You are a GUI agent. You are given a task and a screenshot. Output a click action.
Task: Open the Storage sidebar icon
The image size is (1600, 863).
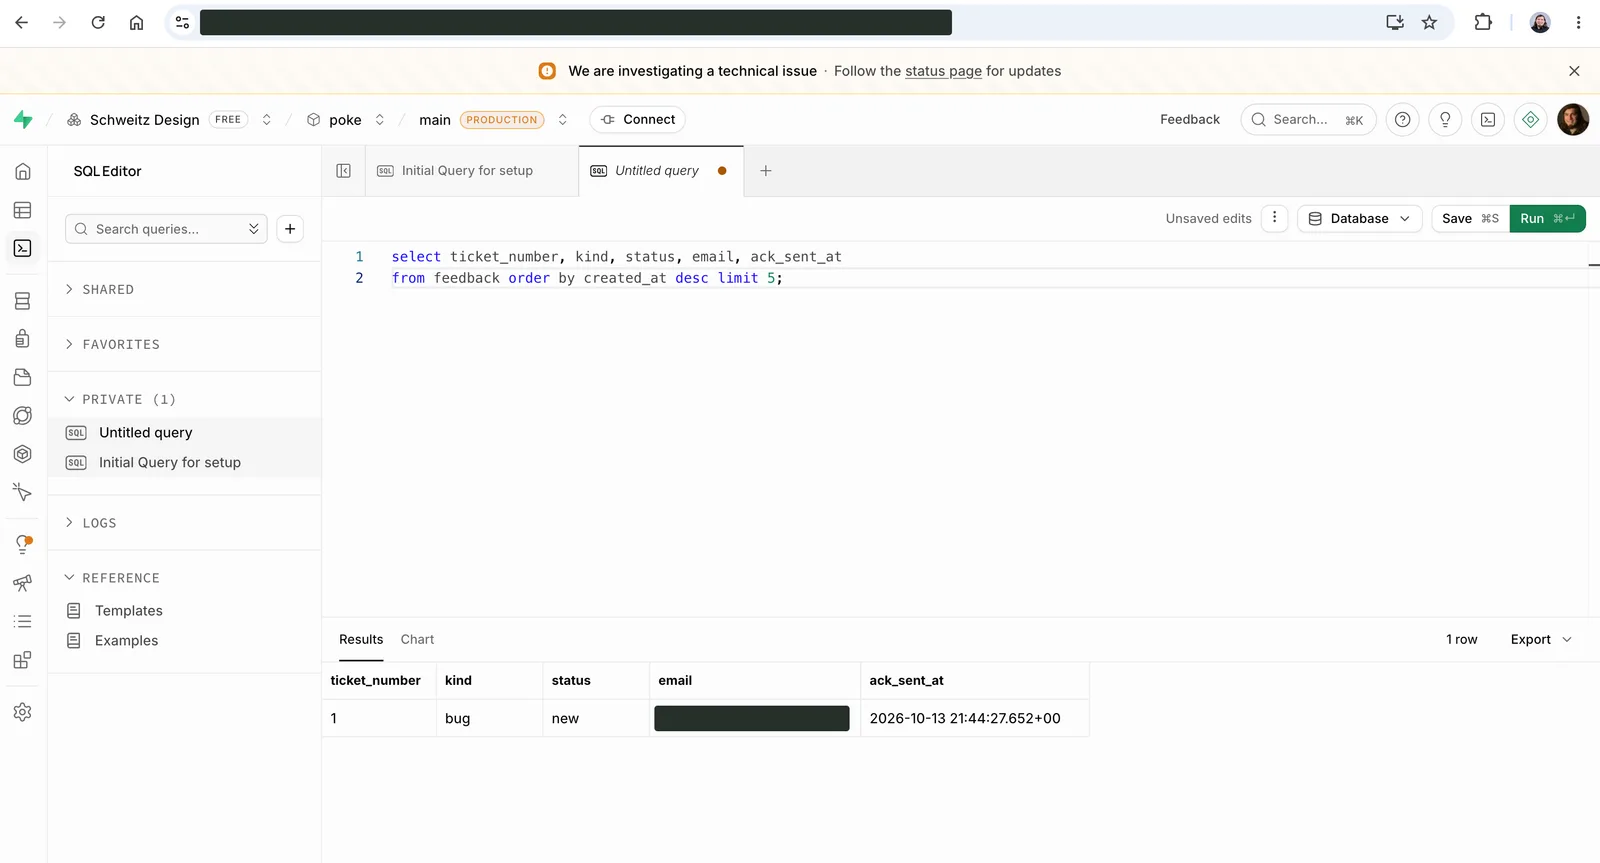point(23,377)
